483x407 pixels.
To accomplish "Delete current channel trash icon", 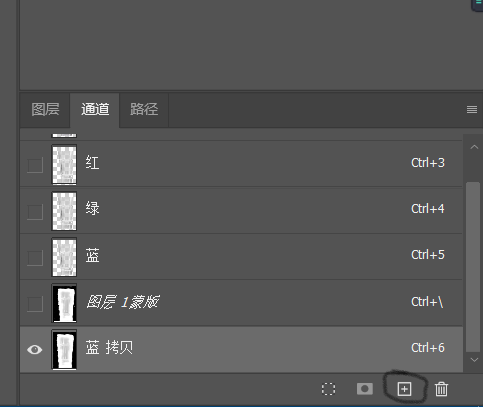I will point(441,389).
